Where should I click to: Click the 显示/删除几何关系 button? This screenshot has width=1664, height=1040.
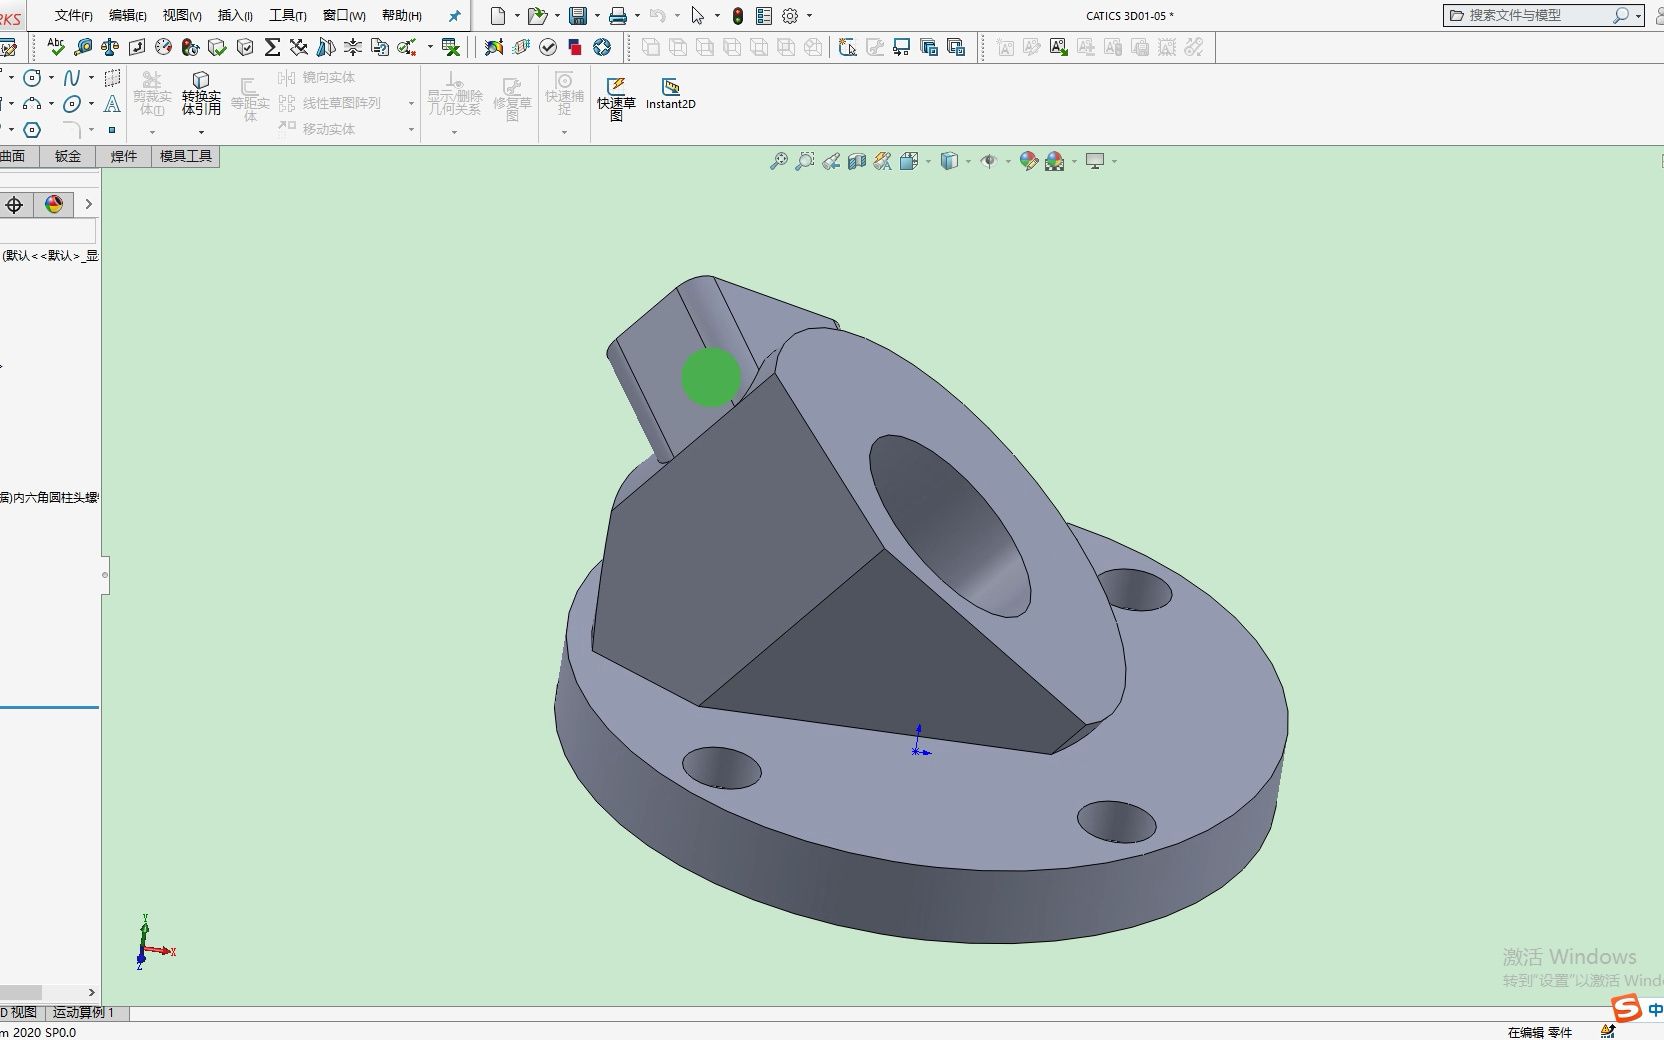click(x=455, y=95)
